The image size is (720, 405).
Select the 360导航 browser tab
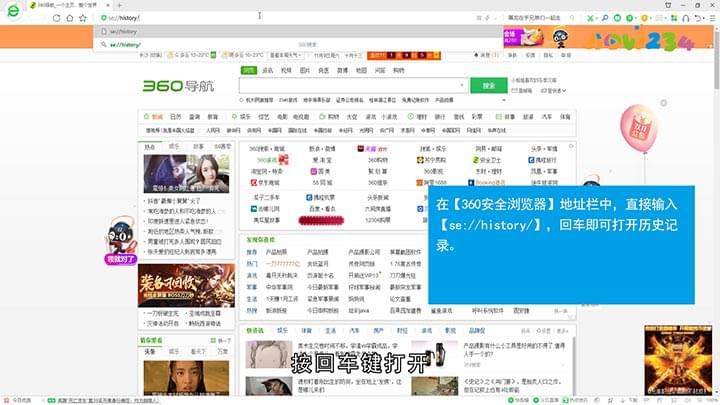click(x=68, y=6)
